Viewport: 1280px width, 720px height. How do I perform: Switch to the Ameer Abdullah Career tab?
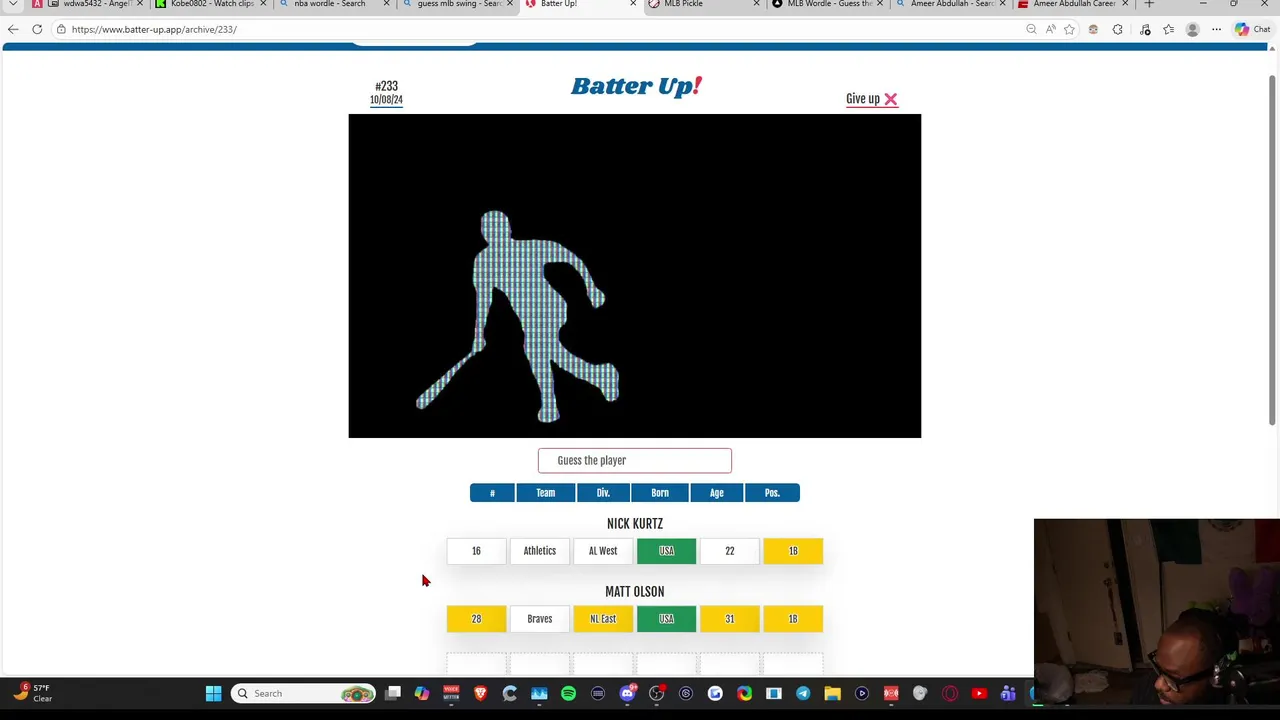pyautogui.click(x=1073, y=4)
